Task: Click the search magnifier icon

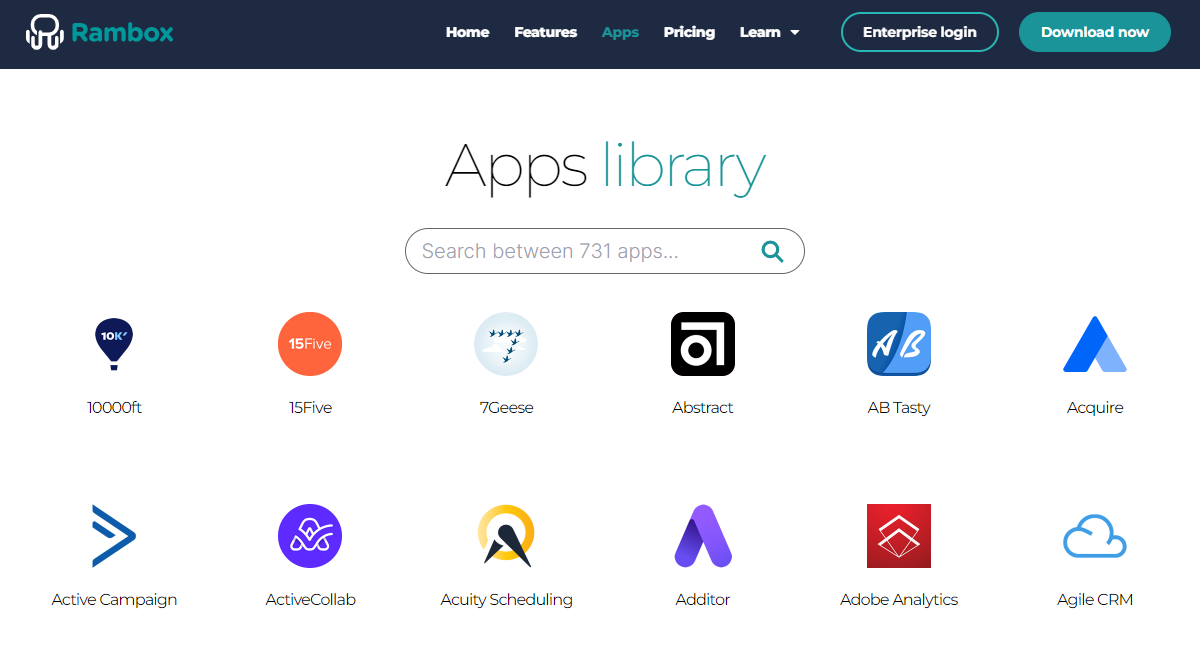Action: pyautogui.click(x=772, y=251)
